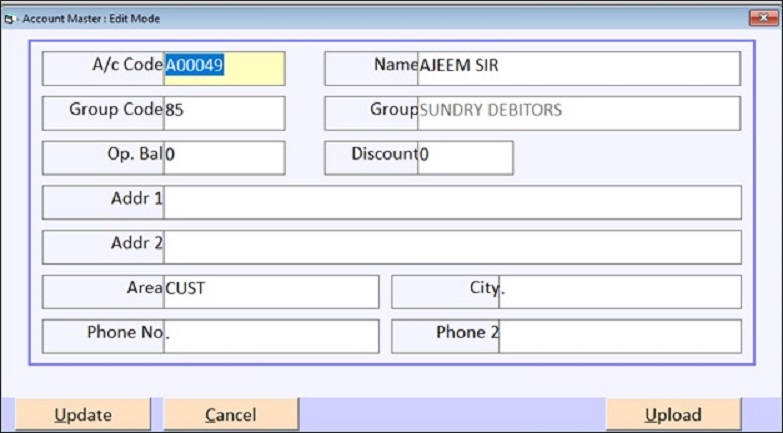Click the Area field containing CUST

tap(271, 292)
